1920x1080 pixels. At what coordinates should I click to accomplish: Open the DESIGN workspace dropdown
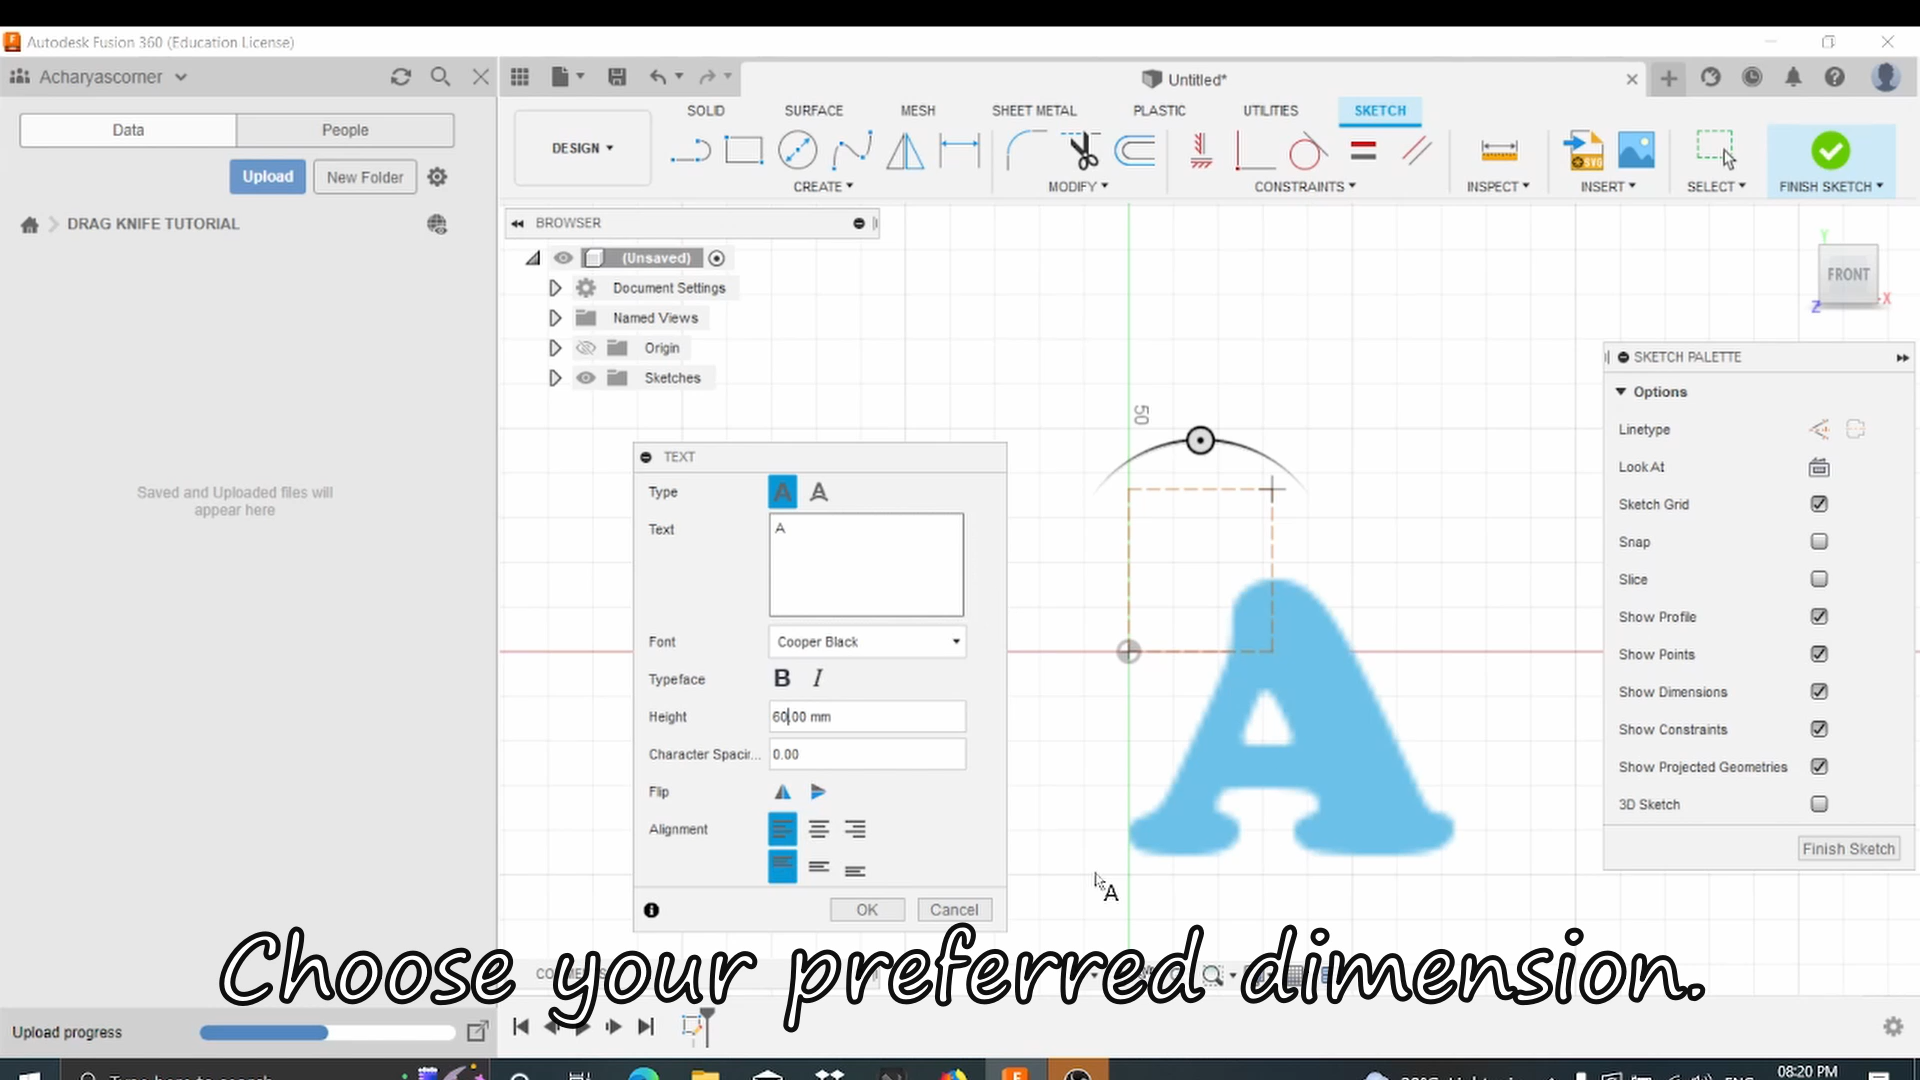tap(582, 148)
